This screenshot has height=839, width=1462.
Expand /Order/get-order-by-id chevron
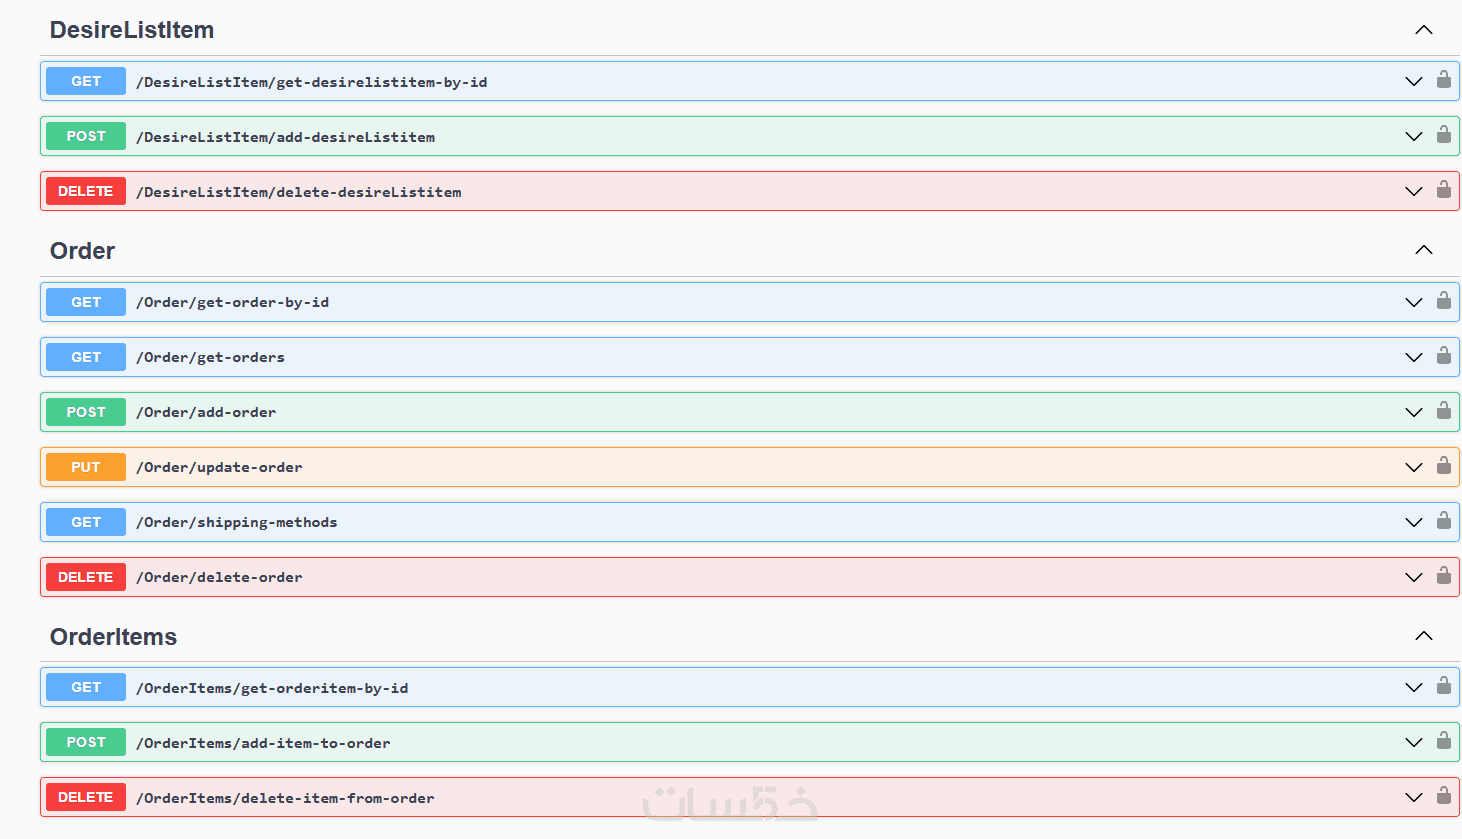tap(1414, 302)
